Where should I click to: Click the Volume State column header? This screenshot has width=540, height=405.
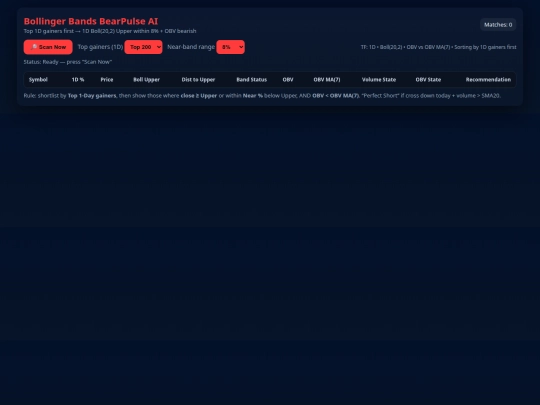pos(379,80)
